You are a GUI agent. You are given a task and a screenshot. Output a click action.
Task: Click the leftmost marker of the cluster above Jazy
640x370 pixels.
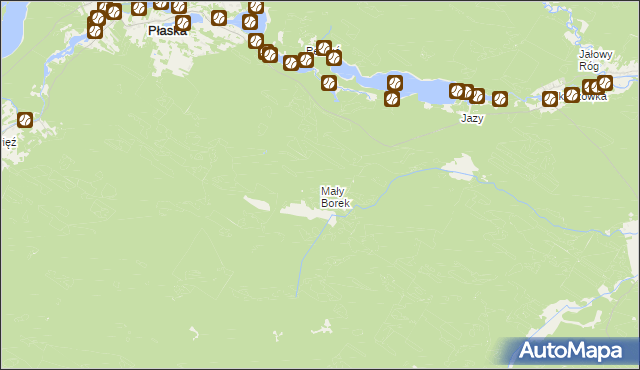(x=457, y=91)
